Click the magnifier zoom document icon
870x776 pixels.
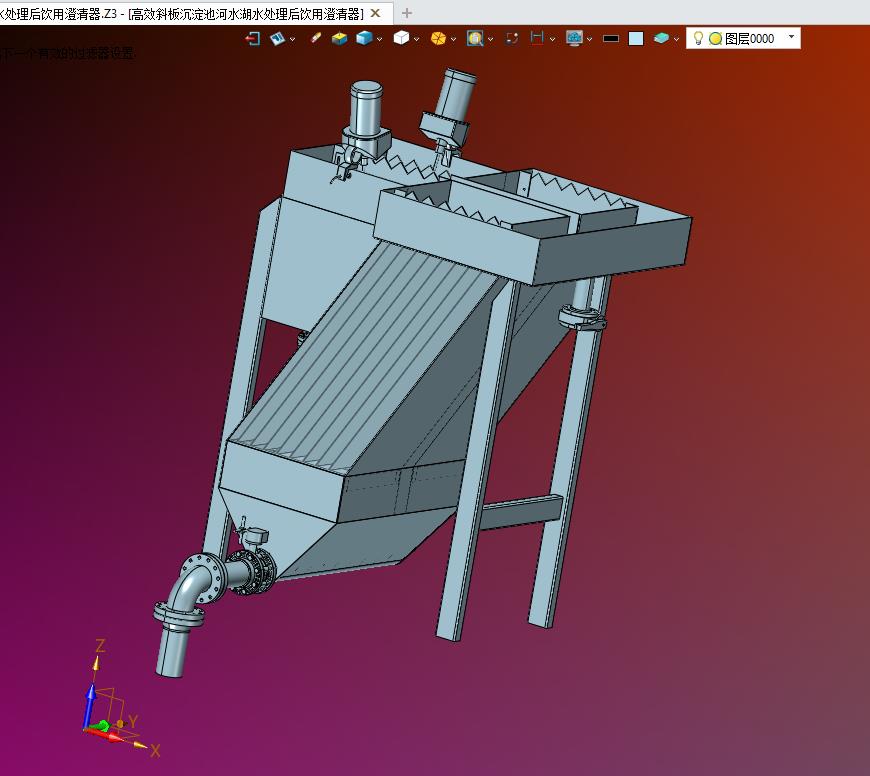(x=475, y=38)
